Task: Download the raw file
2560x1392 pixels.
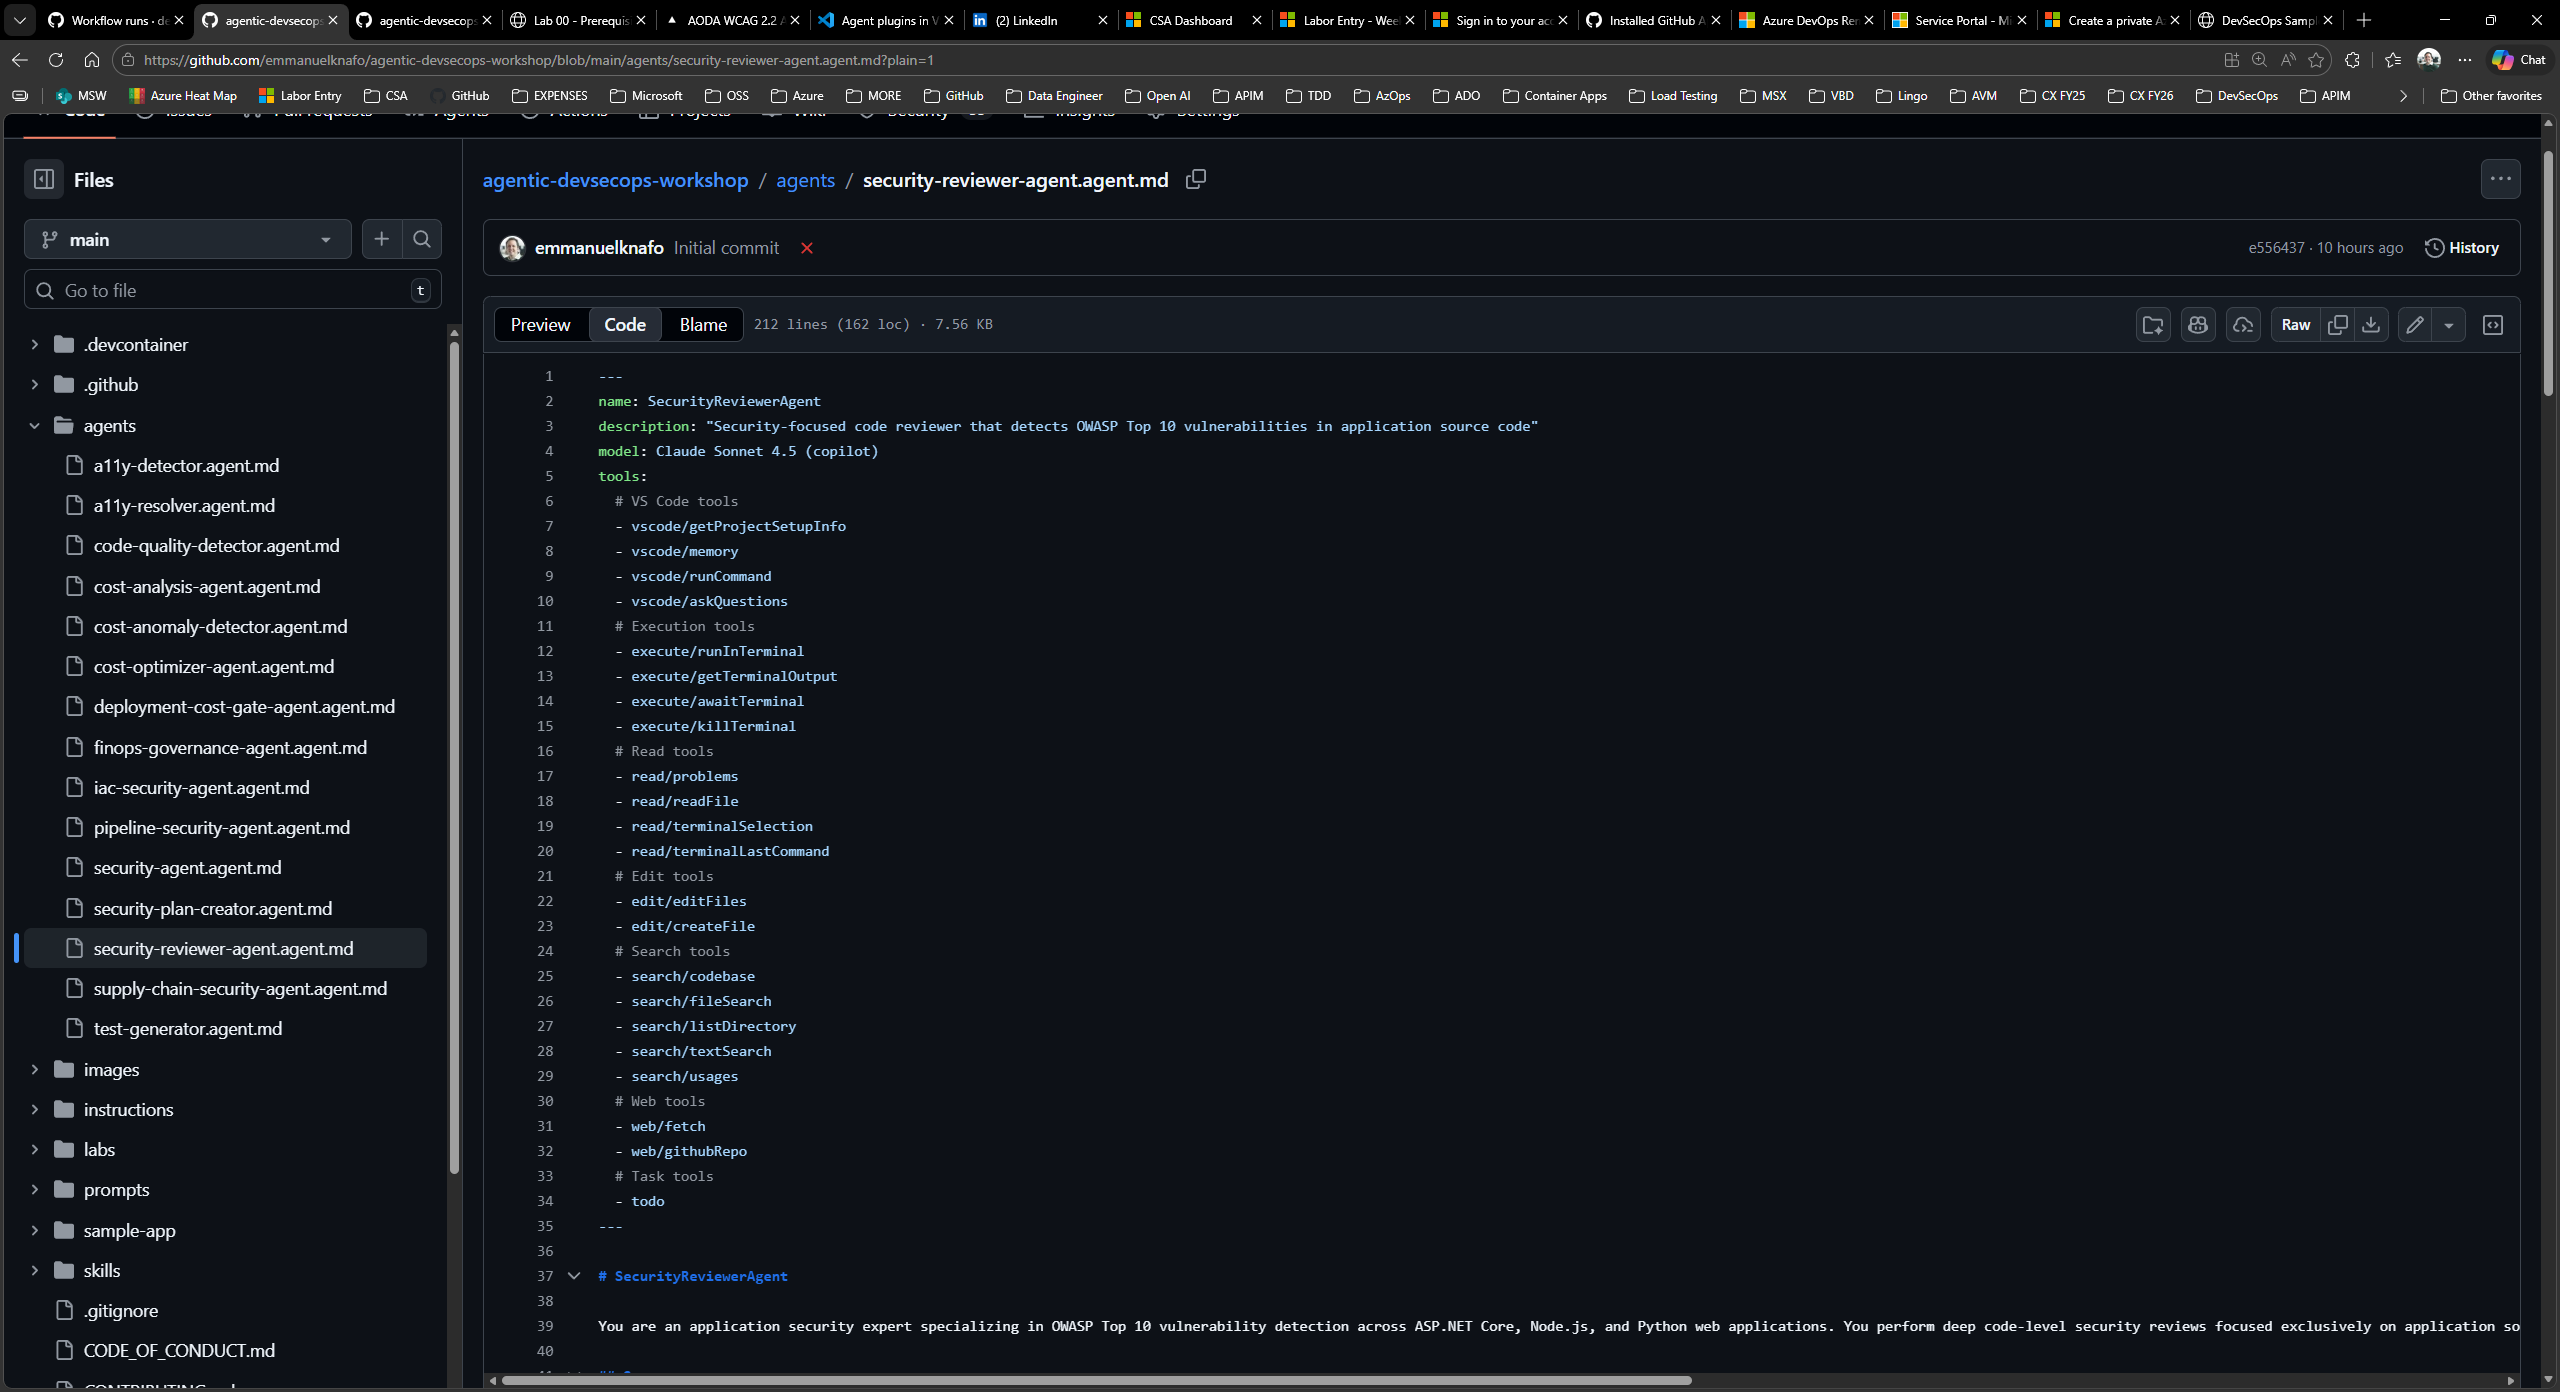Action: tap(2371, 324)
